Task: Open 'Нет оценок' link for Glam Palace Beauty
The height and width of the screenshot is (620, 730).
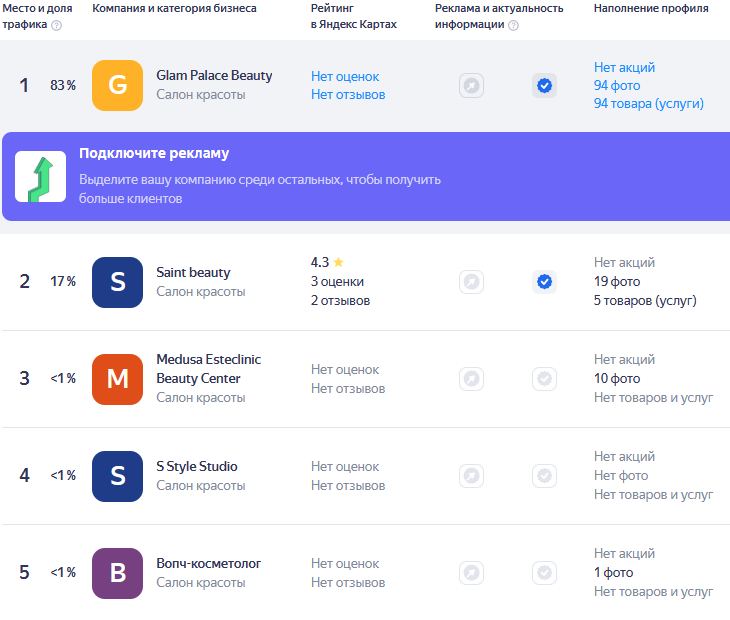Action: pyautogui.click(x=345, y=76)
